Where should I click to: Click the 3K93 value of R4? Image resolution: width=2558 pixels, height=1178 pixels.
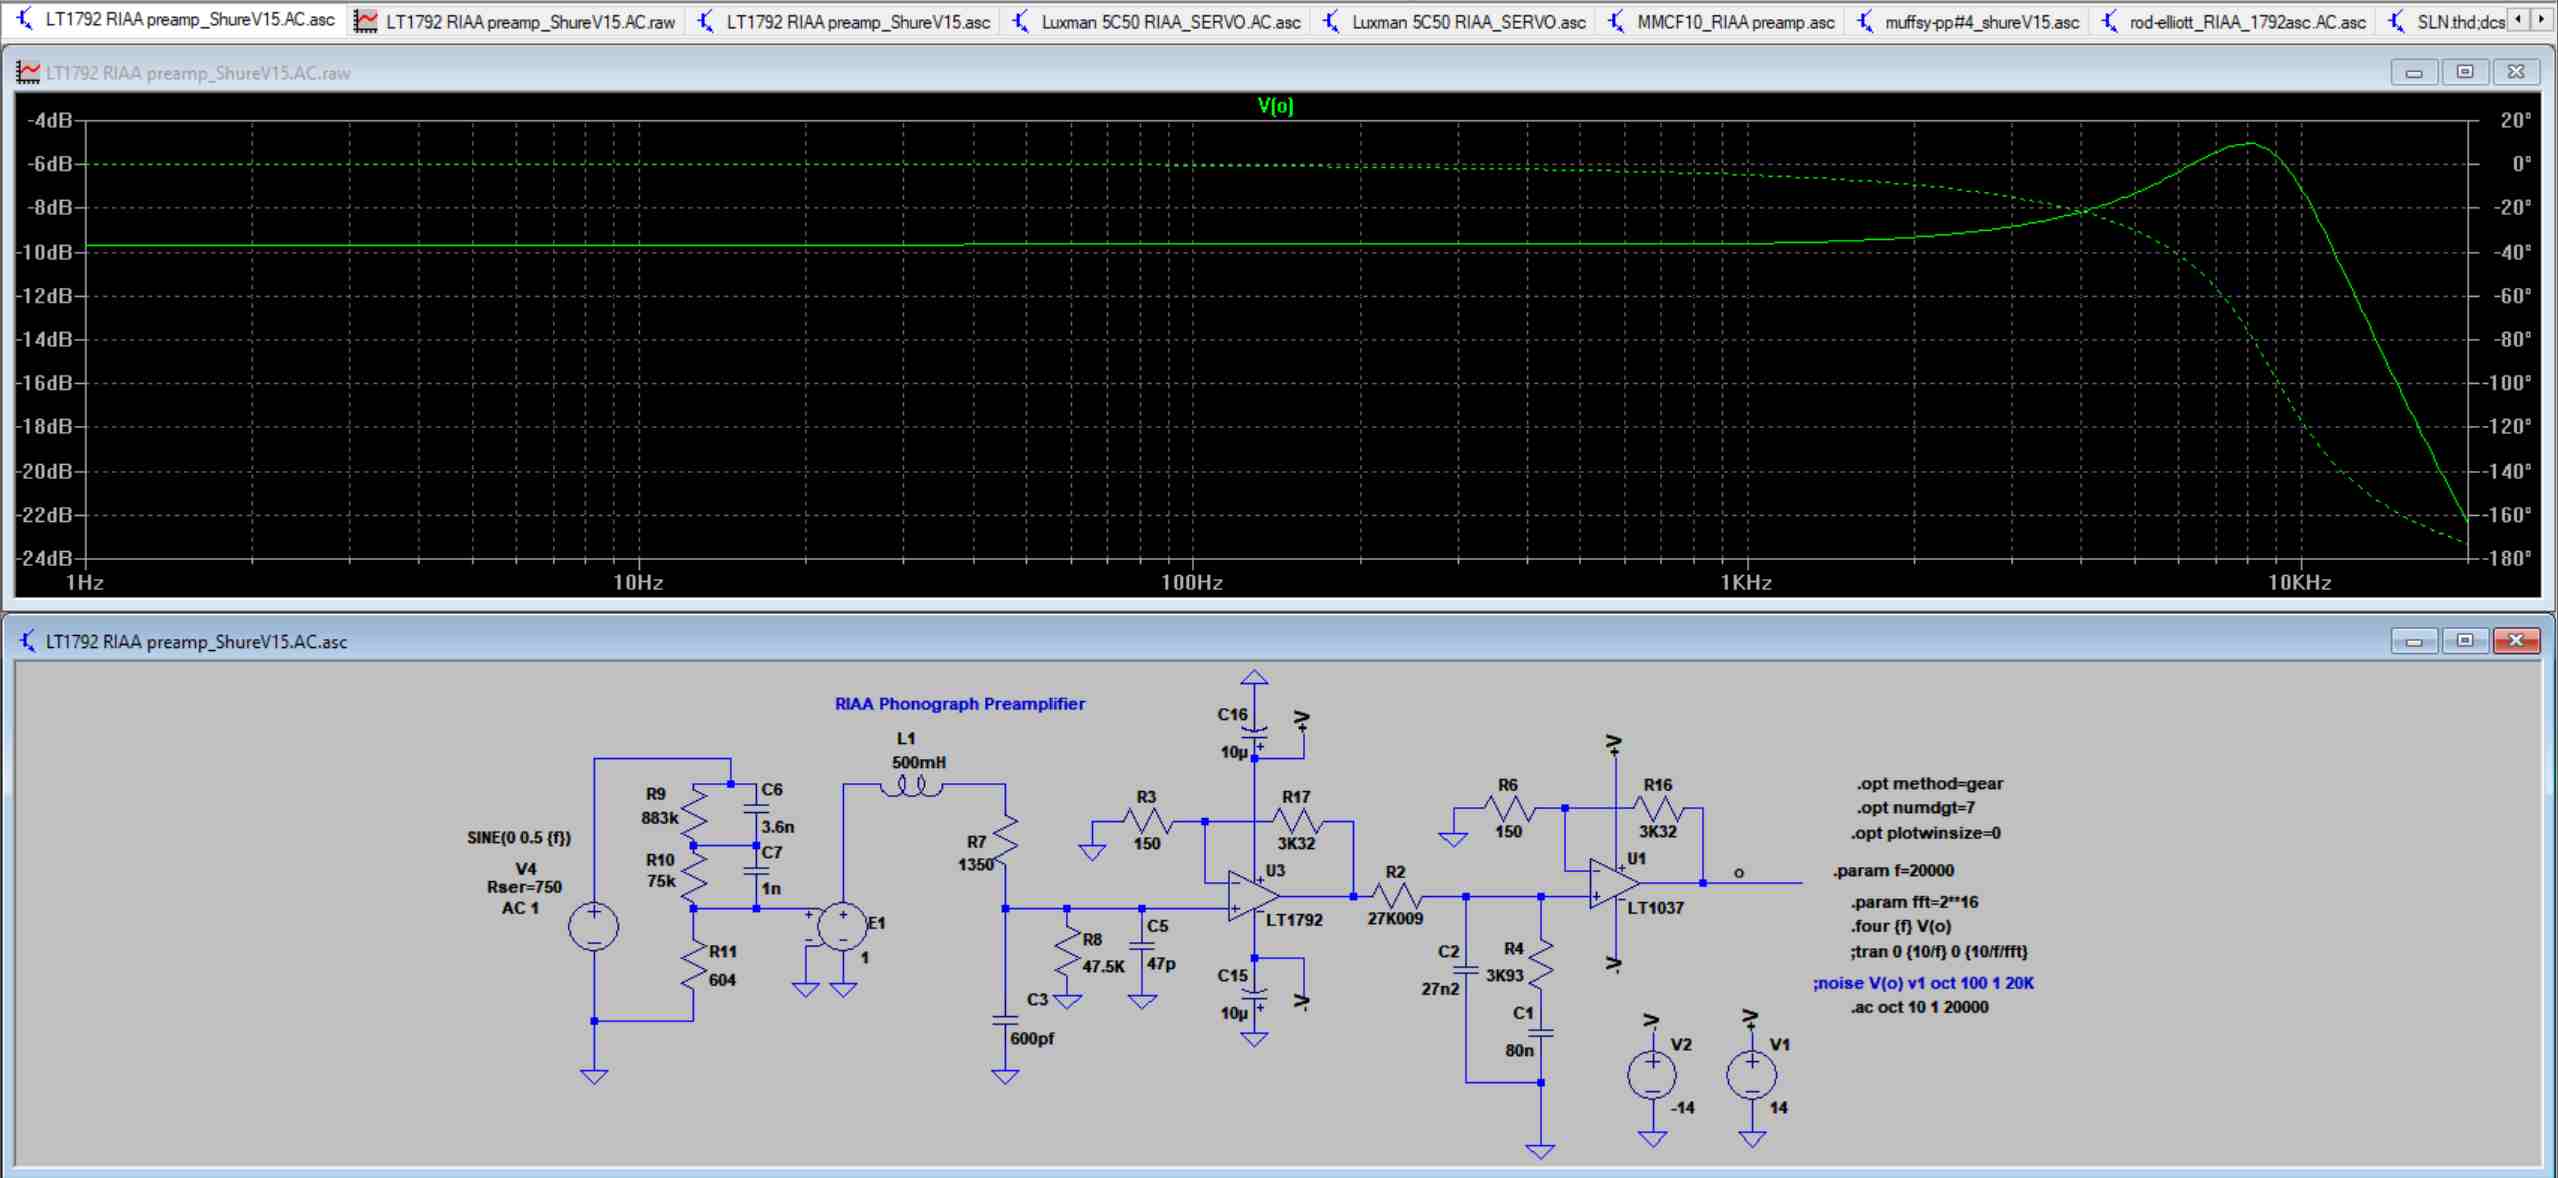tap(1504, 975)
